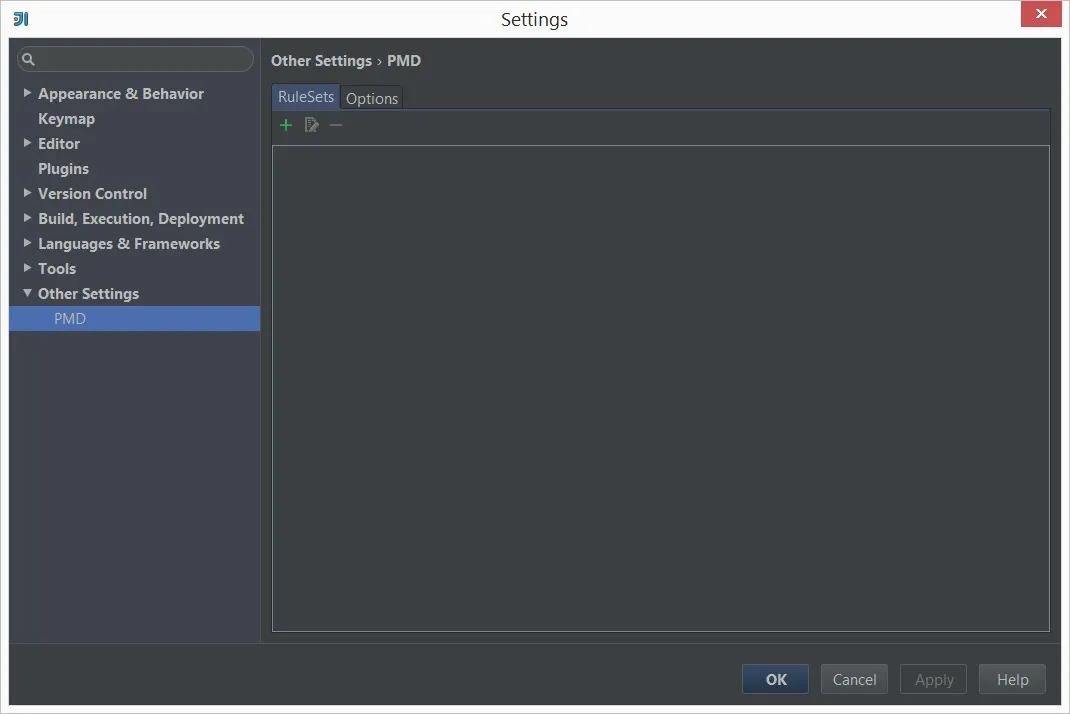This screenshot has height=714, width=1070.
Task: Switch to the RuleSets tab
Action: point(306,97)
